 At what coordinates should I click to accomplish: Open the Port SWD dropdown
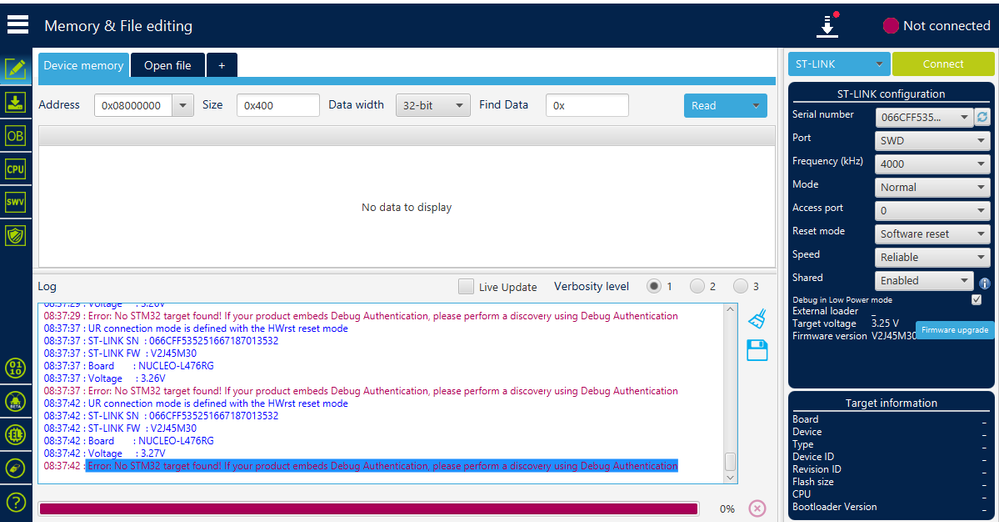pyautogui.click(x=933, y=141)
